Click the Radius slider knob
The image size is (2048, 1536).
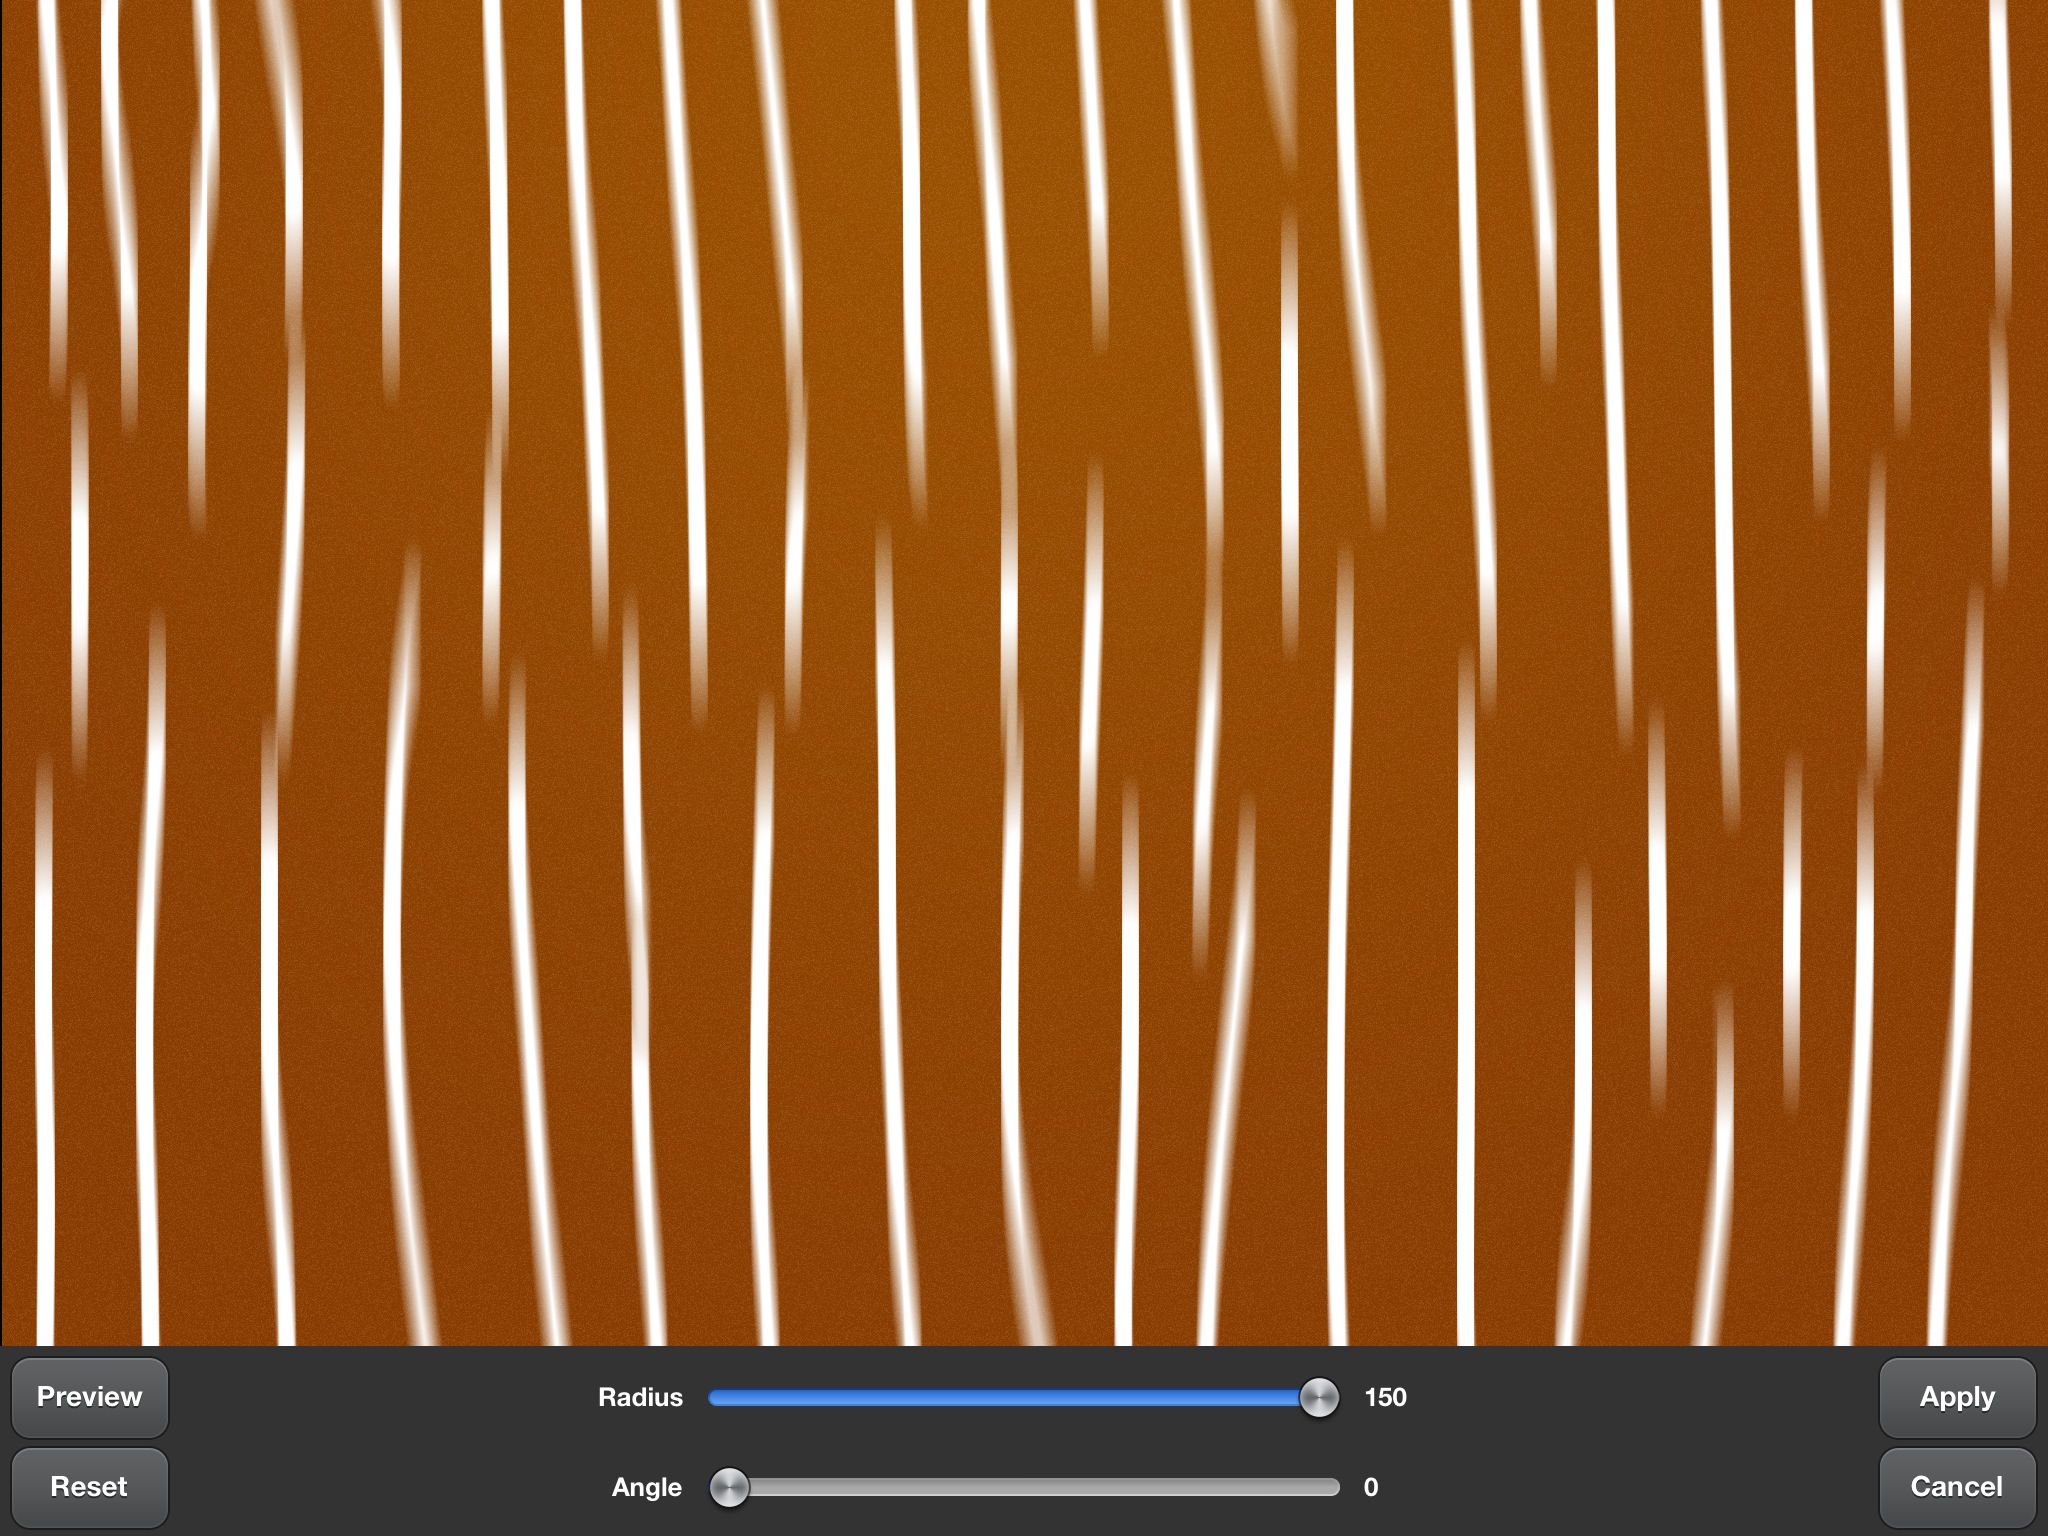(1319, 1397)
